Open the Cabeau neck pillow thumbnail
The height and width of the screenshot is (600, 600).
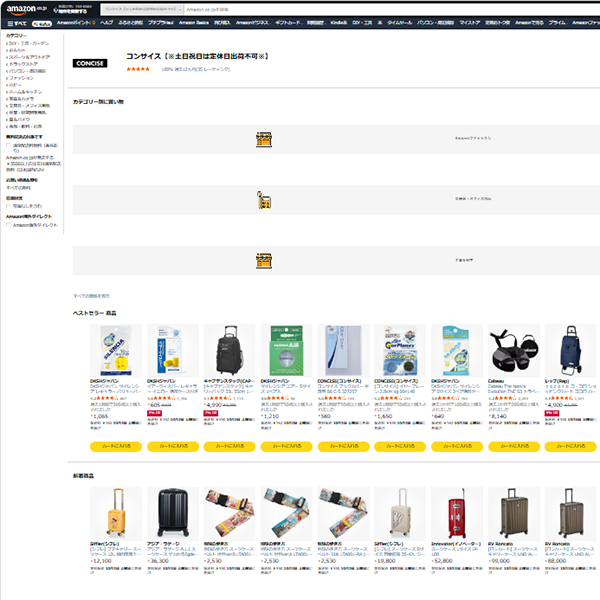pos(514,351)
